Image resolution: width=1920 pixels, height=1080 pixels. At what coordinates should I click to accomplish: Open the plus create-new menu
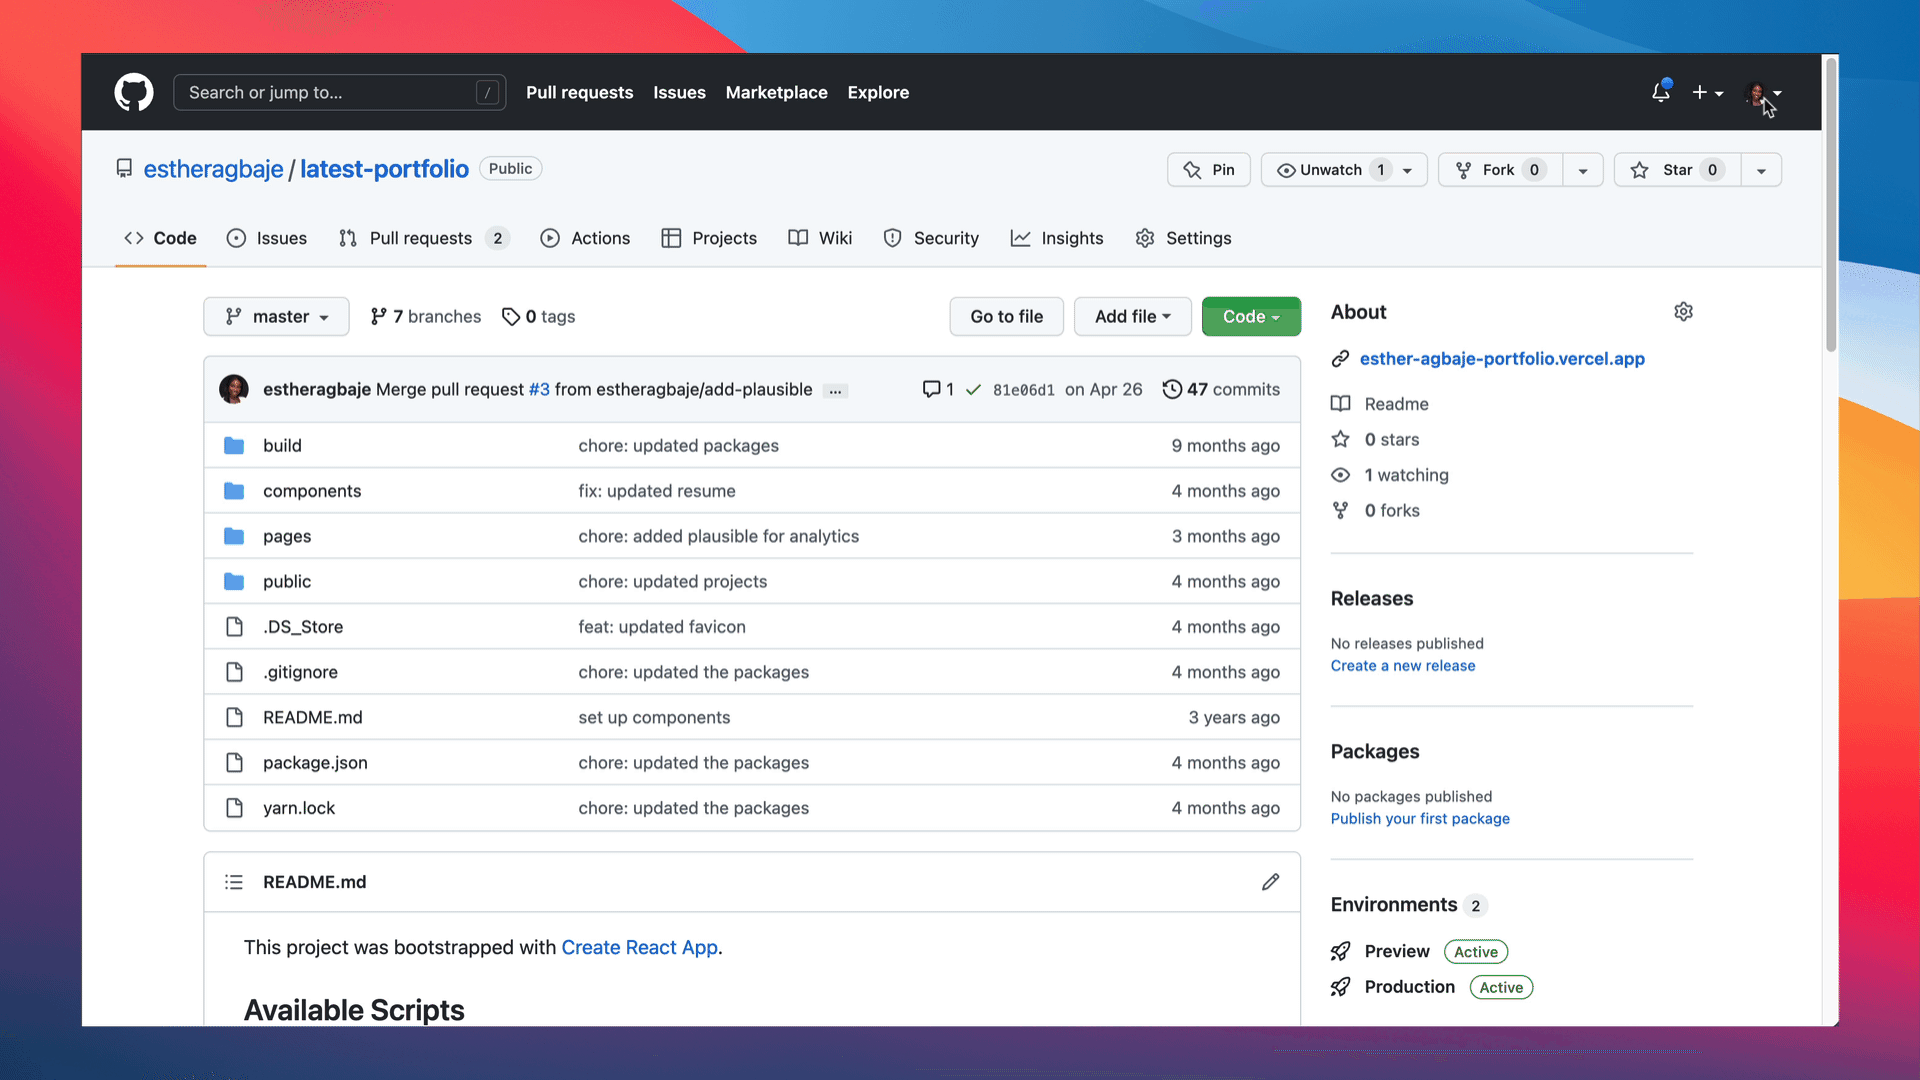(1707, 92)
